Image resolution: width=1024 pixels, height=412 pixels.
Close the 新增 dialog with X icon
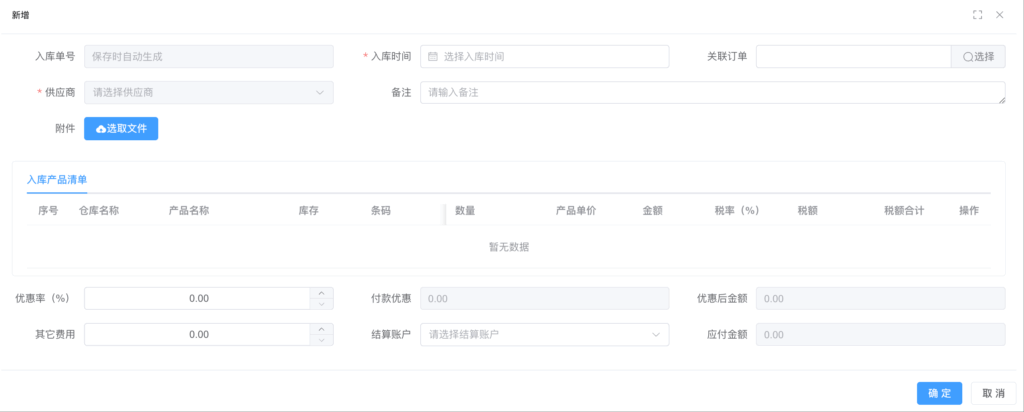(999, 15)
